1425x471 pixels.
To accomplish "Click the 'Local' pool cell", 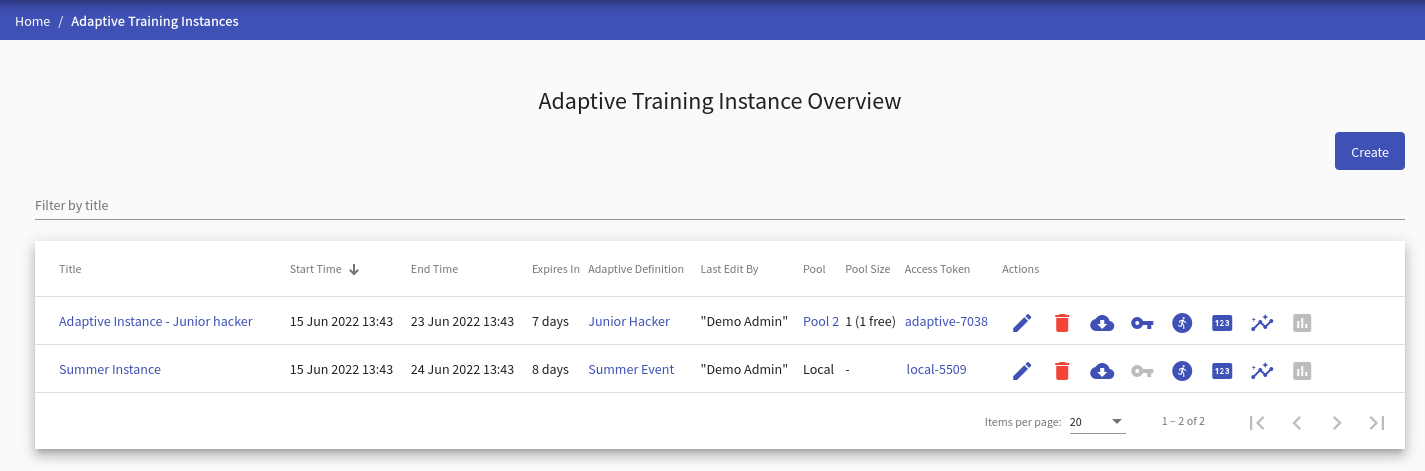I will point(818,370).
